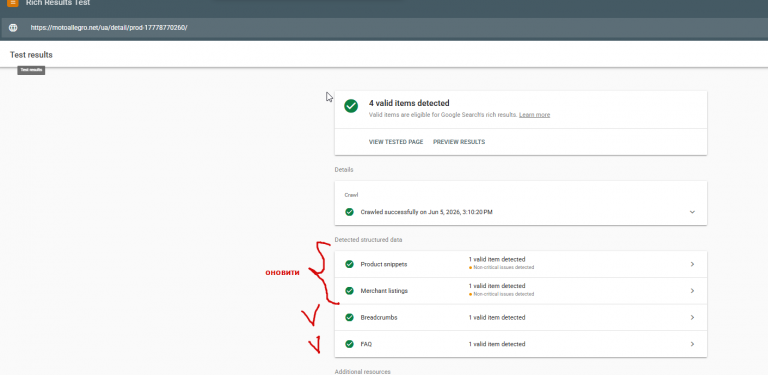Click PREVIEW RESULTS

(459, 142)
